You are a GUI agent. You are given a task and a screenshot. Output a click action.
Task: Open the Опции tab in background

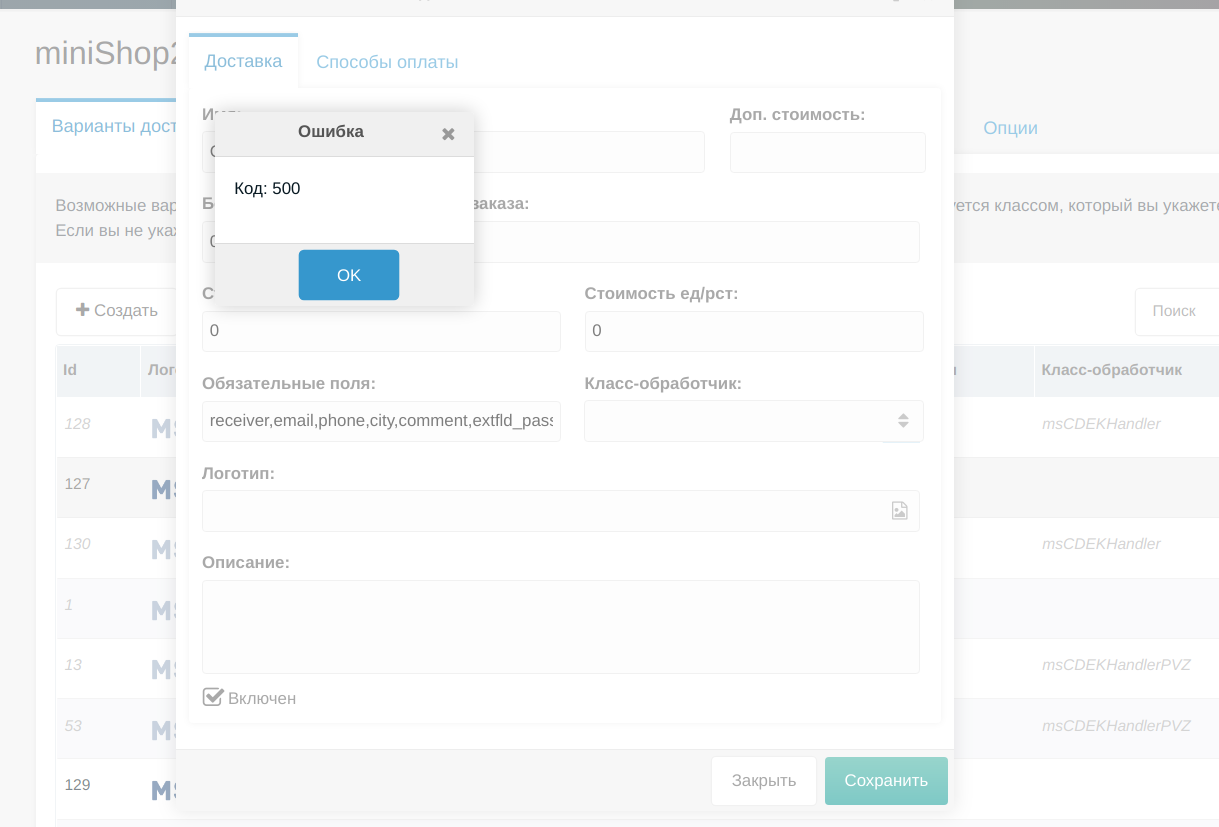click(1010, 128)
